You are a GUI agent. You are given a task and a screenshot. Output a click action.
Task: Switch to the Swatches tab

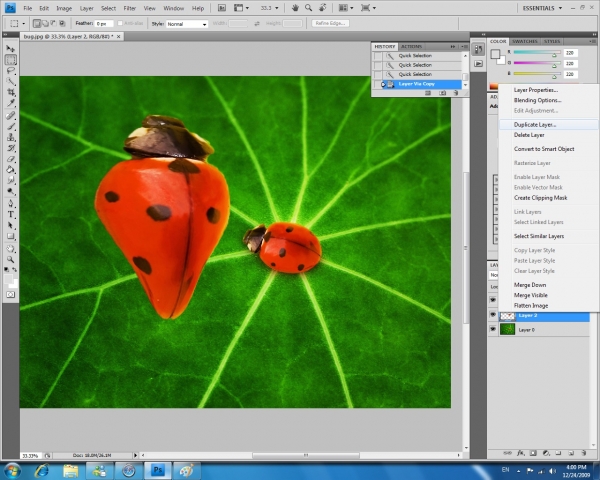click(x=525, y=41)
